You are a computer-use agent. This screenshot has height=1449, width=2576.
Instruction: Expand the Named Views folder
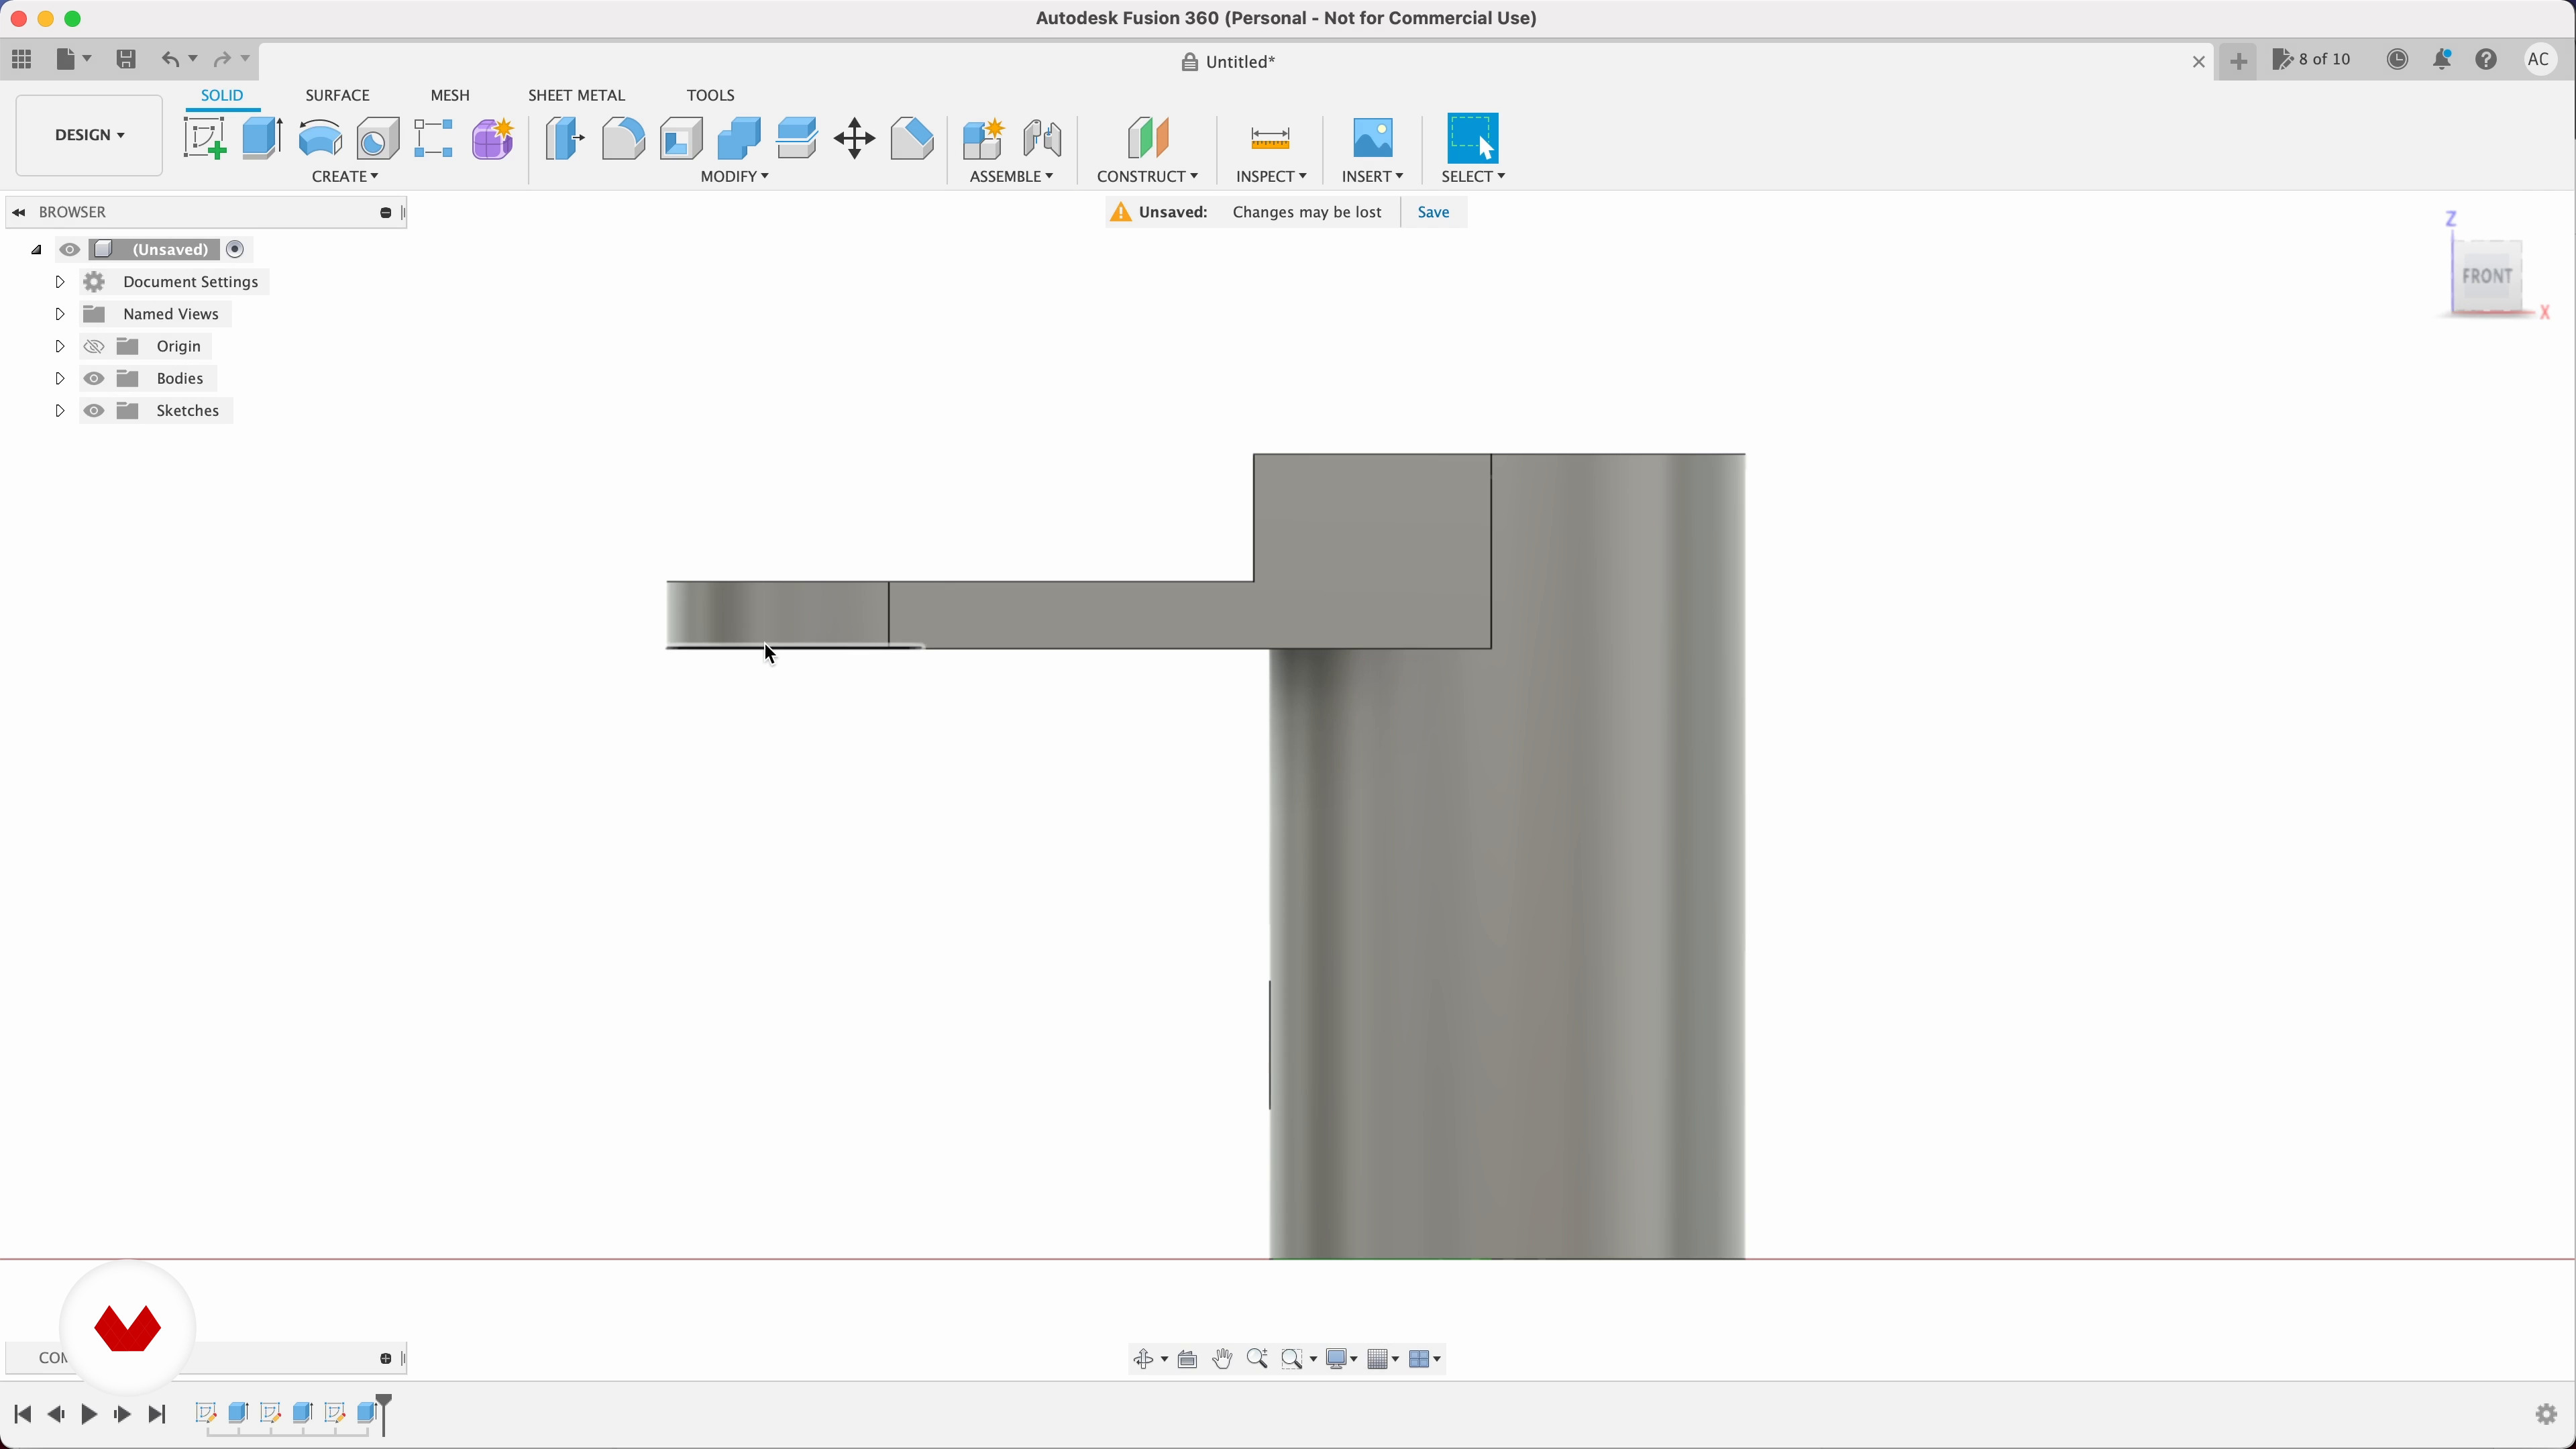tap(59, 314)
